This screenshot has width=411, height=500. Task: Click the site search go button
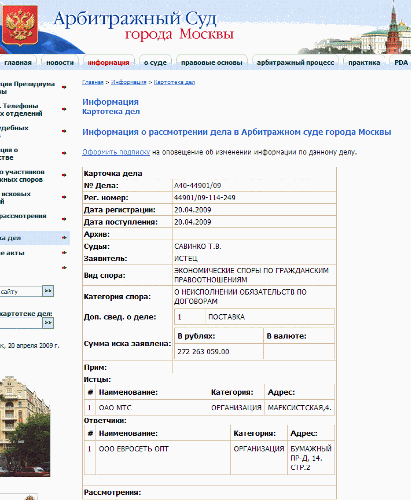[48, 291]
